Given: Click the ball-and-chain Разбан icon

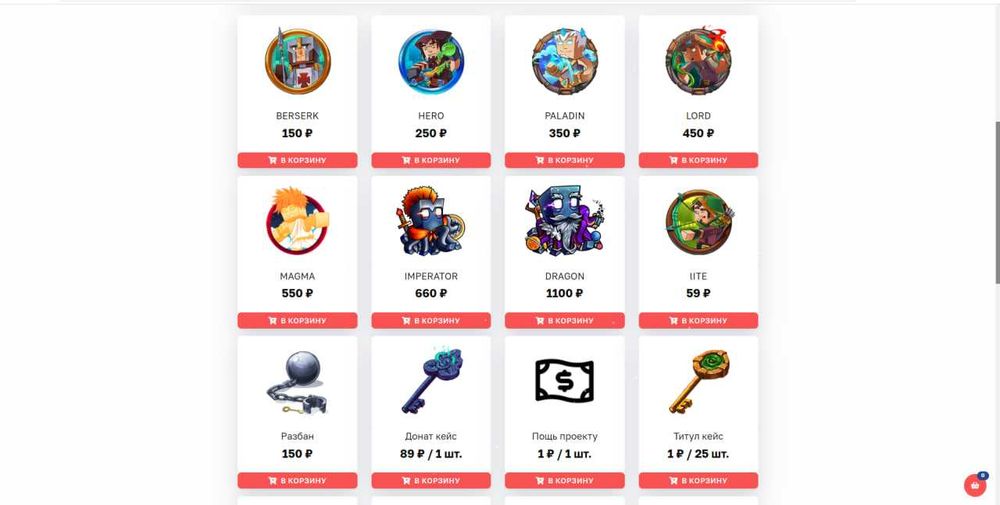Looking at the screenshot, I should [x=297, y=382].
